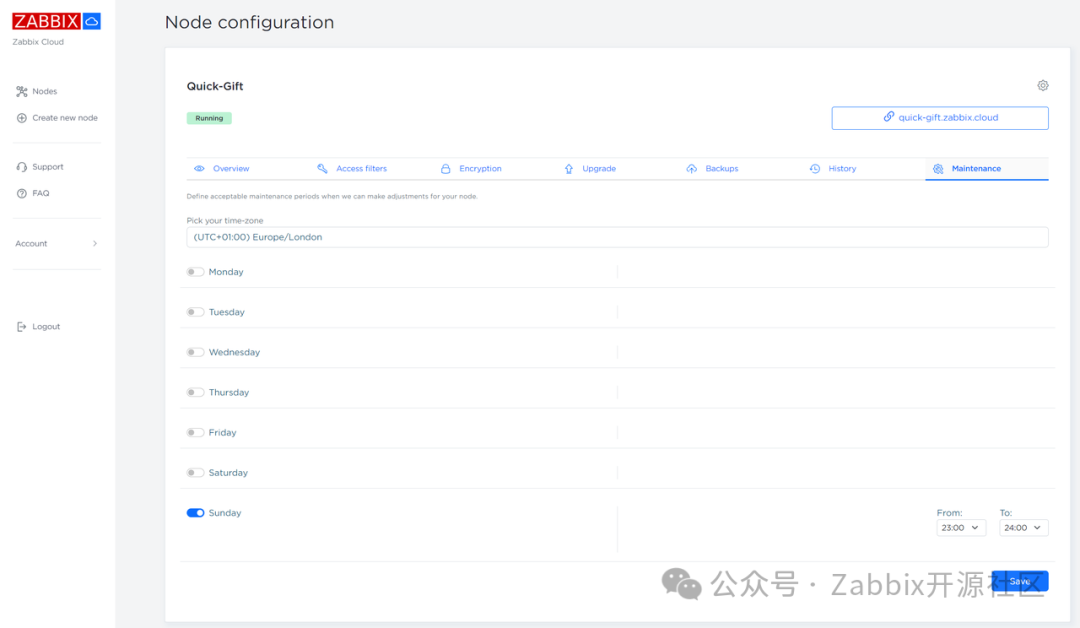Switch to the History tab
This screenshot has width=1080, height=628.
coord(842,169)
